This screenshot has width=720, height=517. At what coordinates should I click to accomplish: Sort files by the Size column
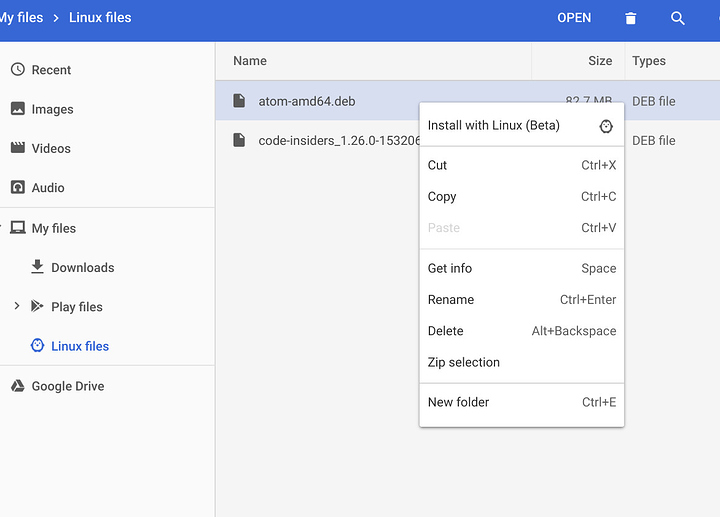600,61
